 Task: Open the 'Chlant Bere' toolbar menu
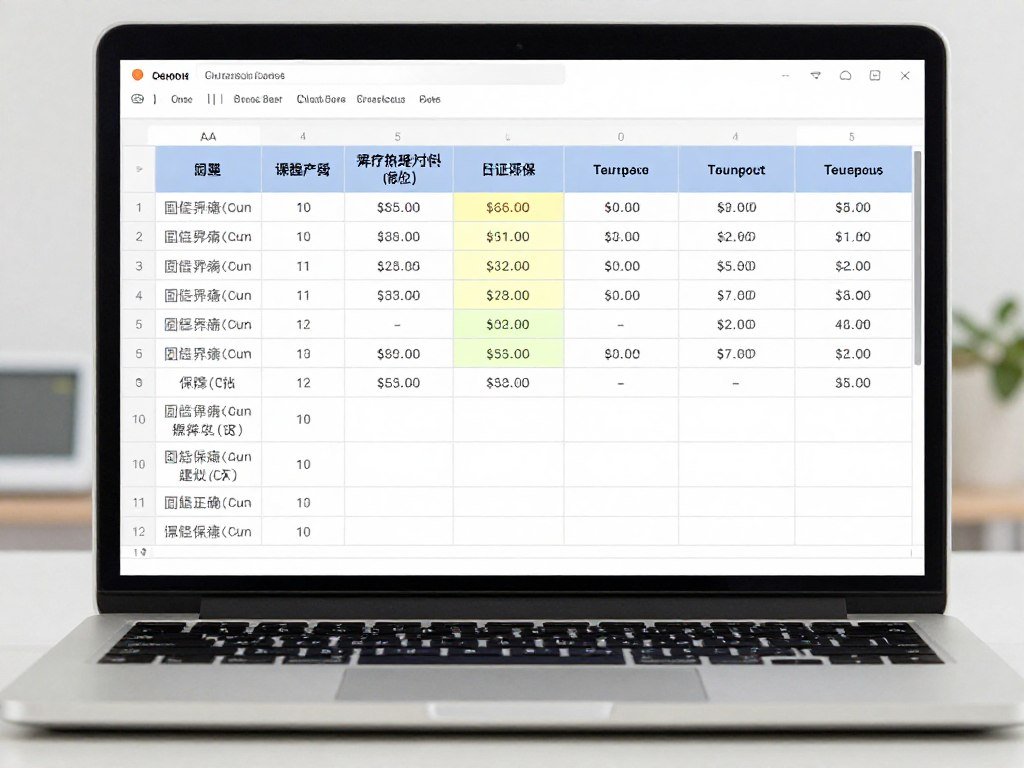tap(321, 99)
